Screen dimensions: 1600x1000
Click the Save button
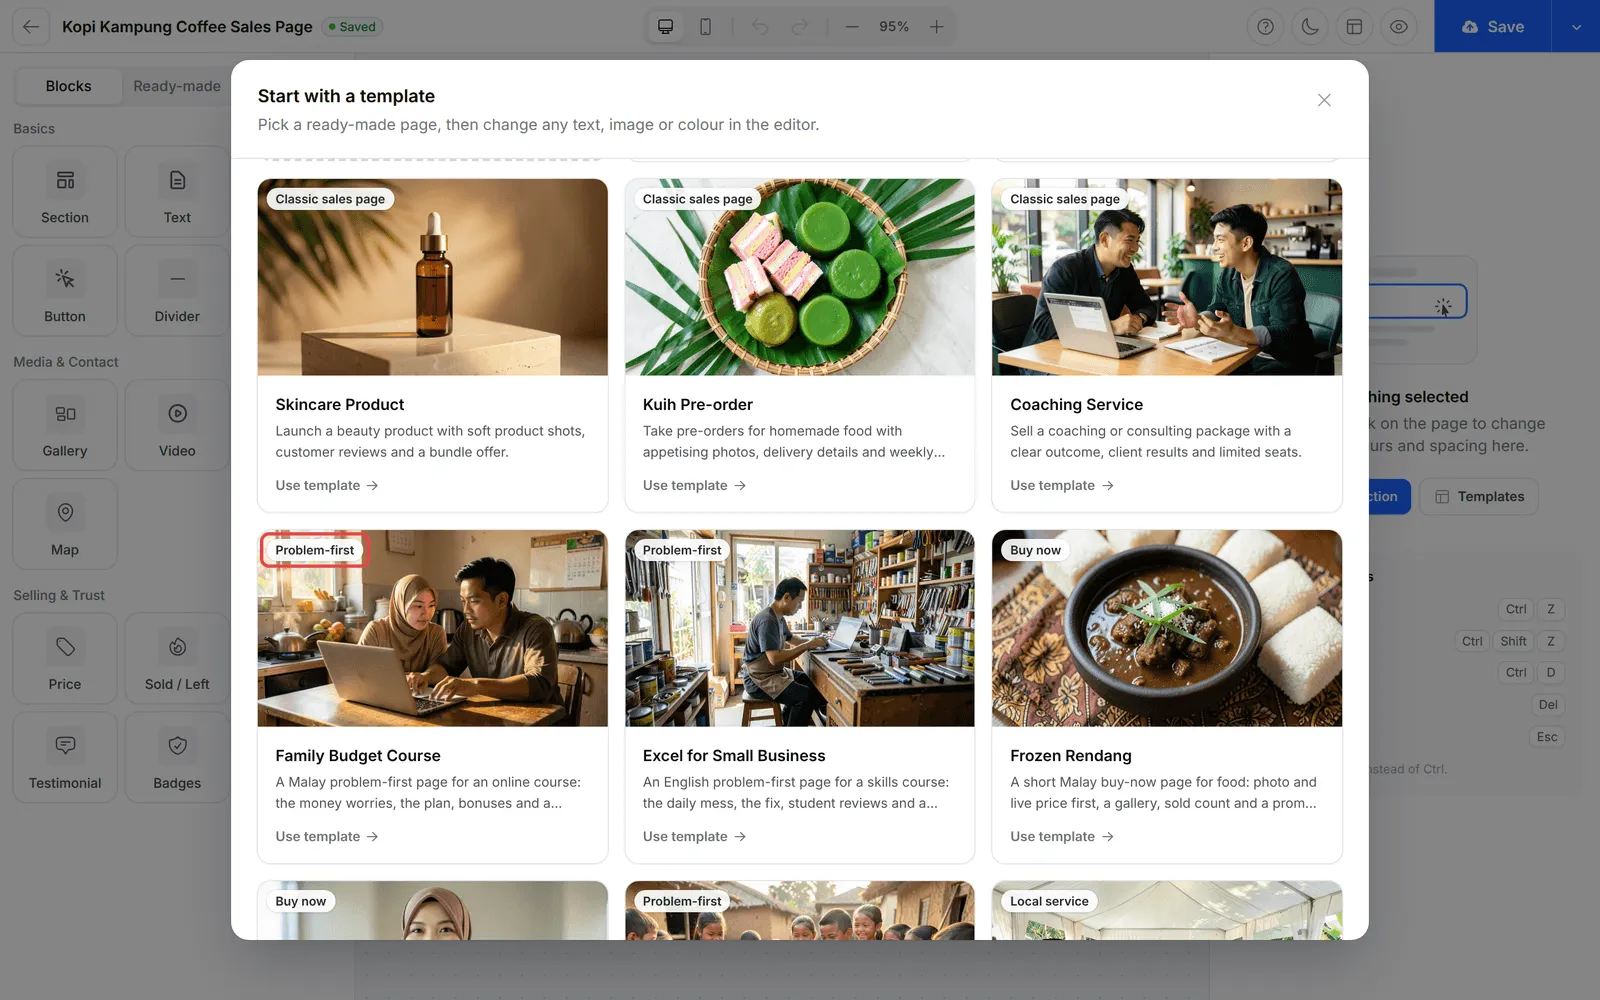pyautogui.click(x=1493, y=27)
